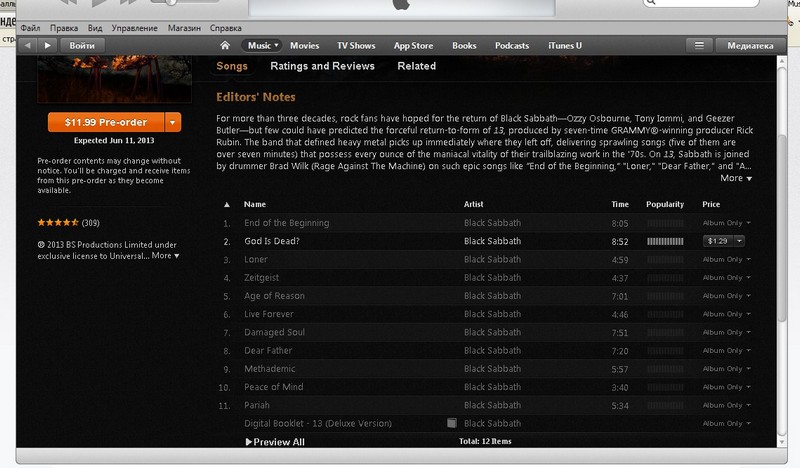Open the dropdown arrow beside $11.99 Pre-order
800x468 pixels.
coord(172,122)
